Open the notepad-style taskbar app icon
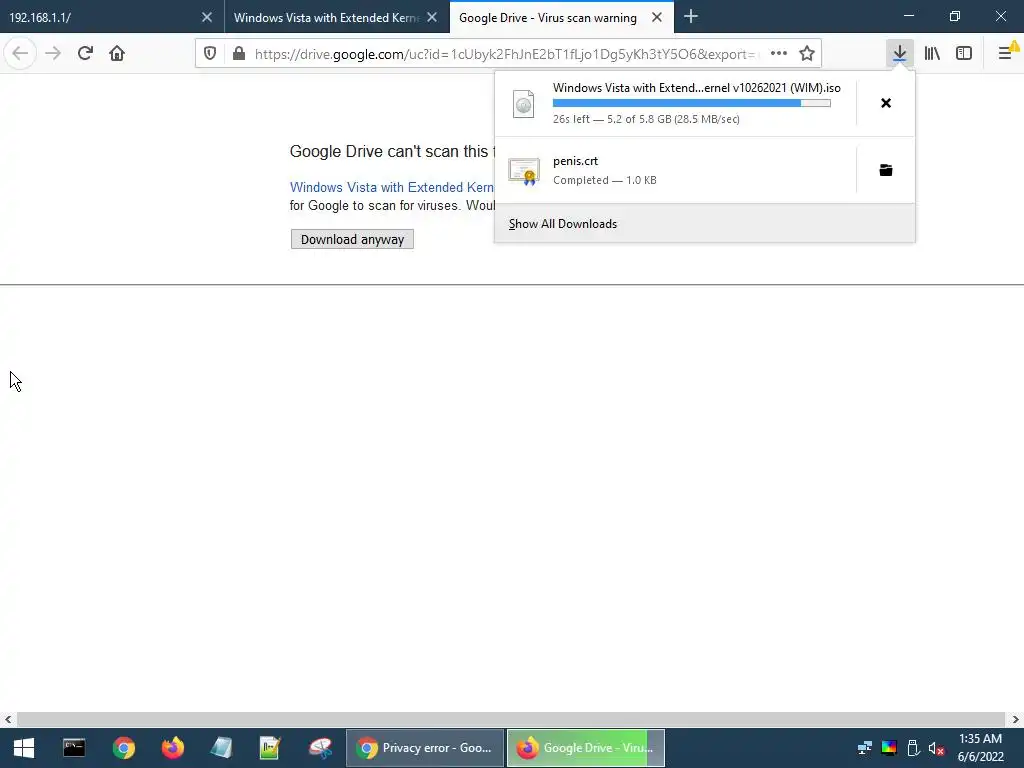Screen dimensions: 1024x768 tap(221, 748)
